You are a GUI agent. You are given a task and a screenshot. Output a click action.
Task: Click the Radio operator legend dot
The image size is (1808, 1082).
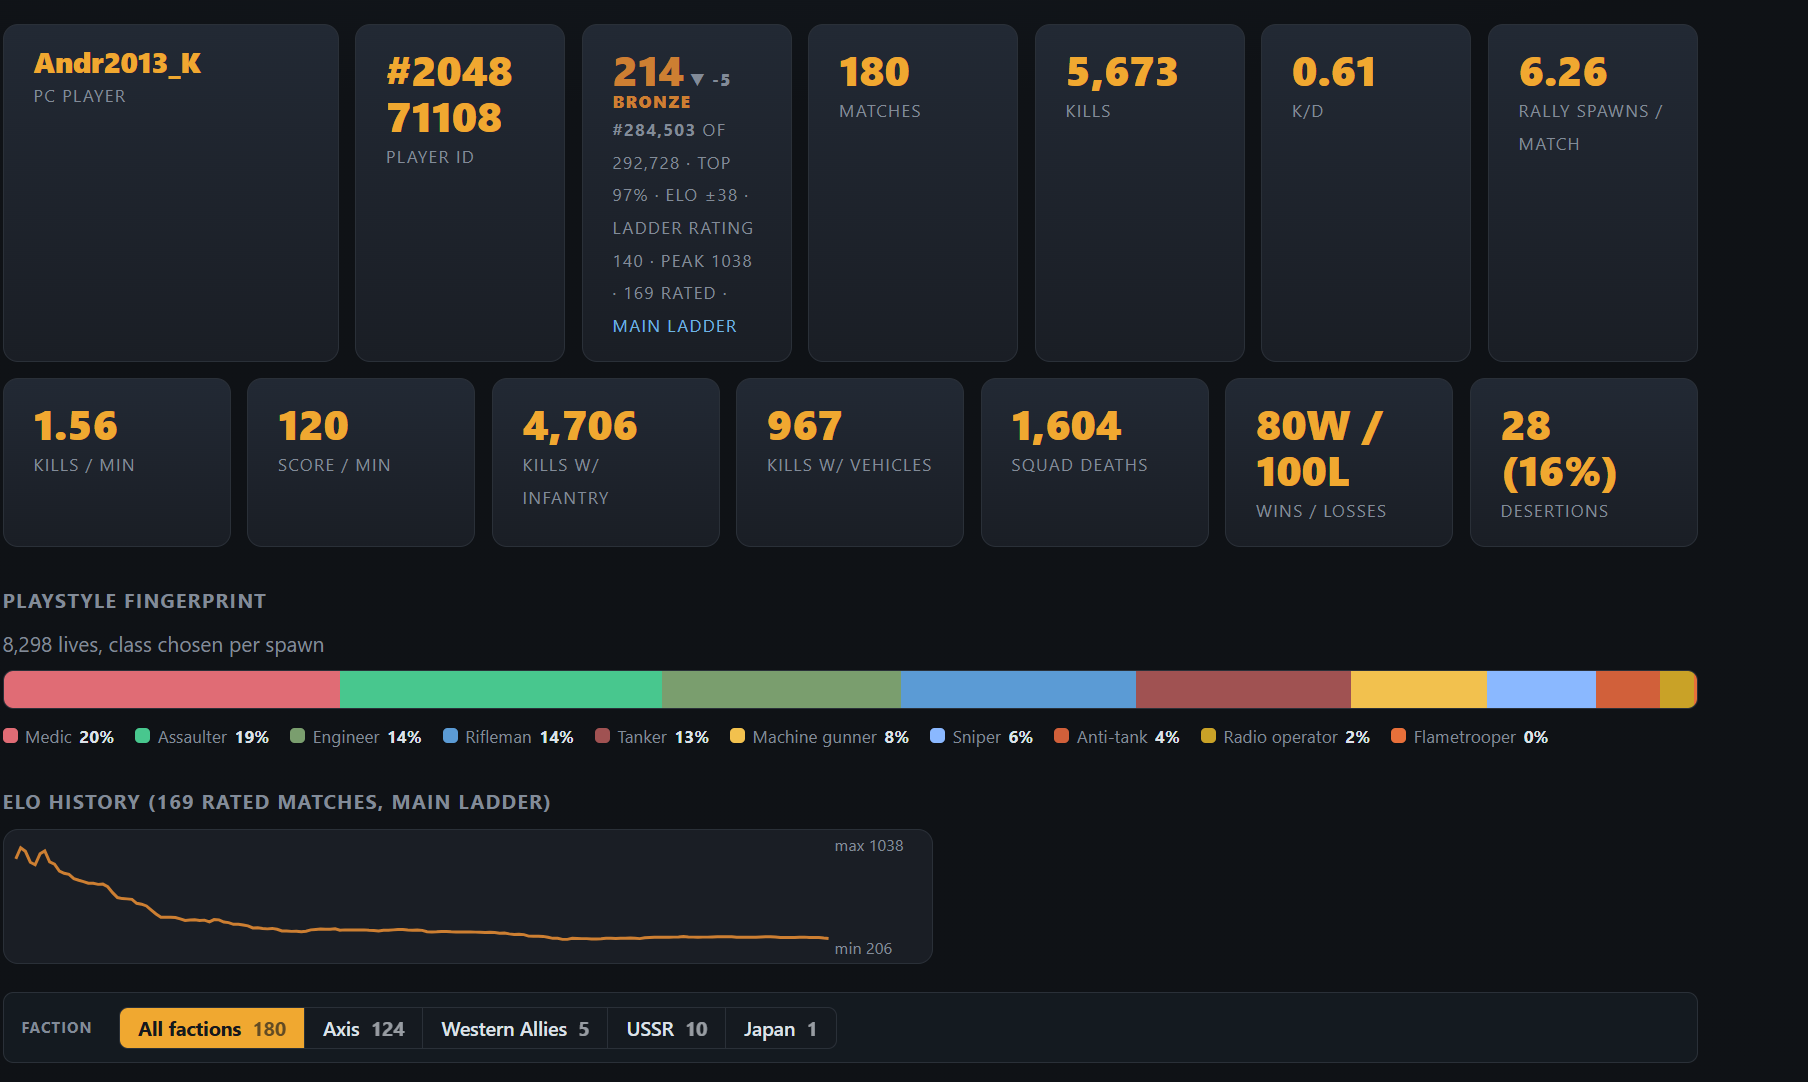point(1208,736)
